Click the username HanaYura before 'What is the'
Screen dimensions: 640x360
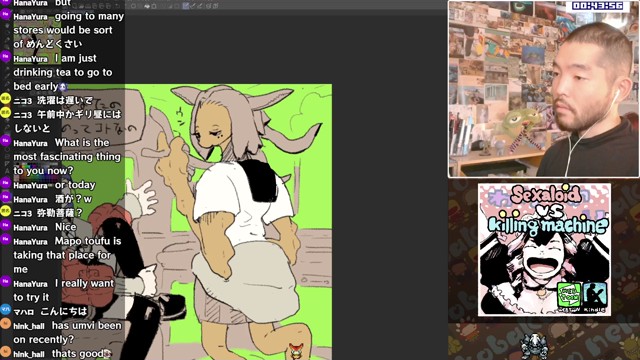coord(30,143)
